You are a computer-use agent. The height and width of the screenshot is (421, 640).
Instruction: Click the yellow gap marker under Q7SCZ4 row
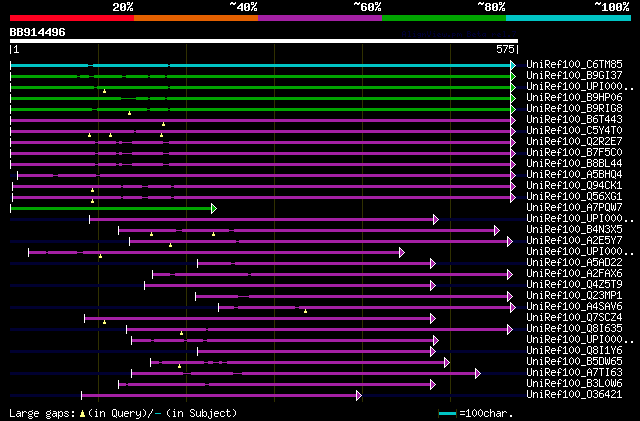pyautogui.click(x=104, y=323)
